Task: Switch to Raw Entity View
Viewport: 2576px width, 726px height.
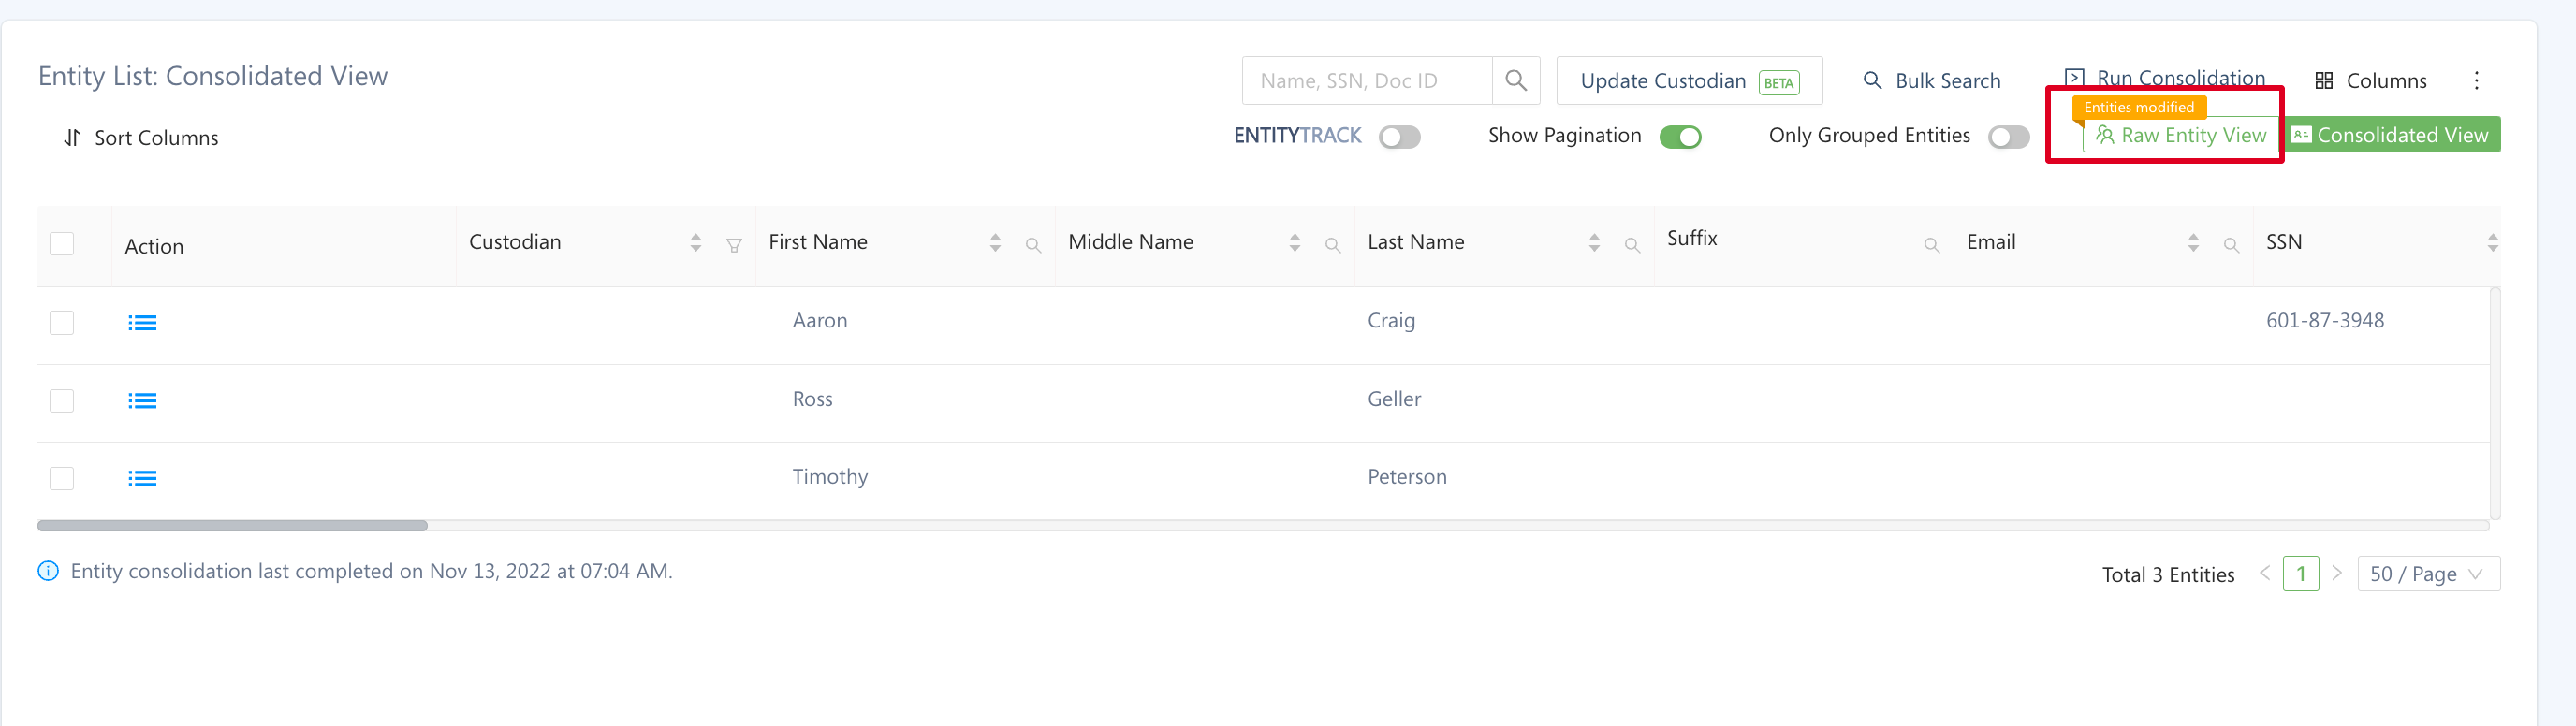Action: [x=2181, y=136]
